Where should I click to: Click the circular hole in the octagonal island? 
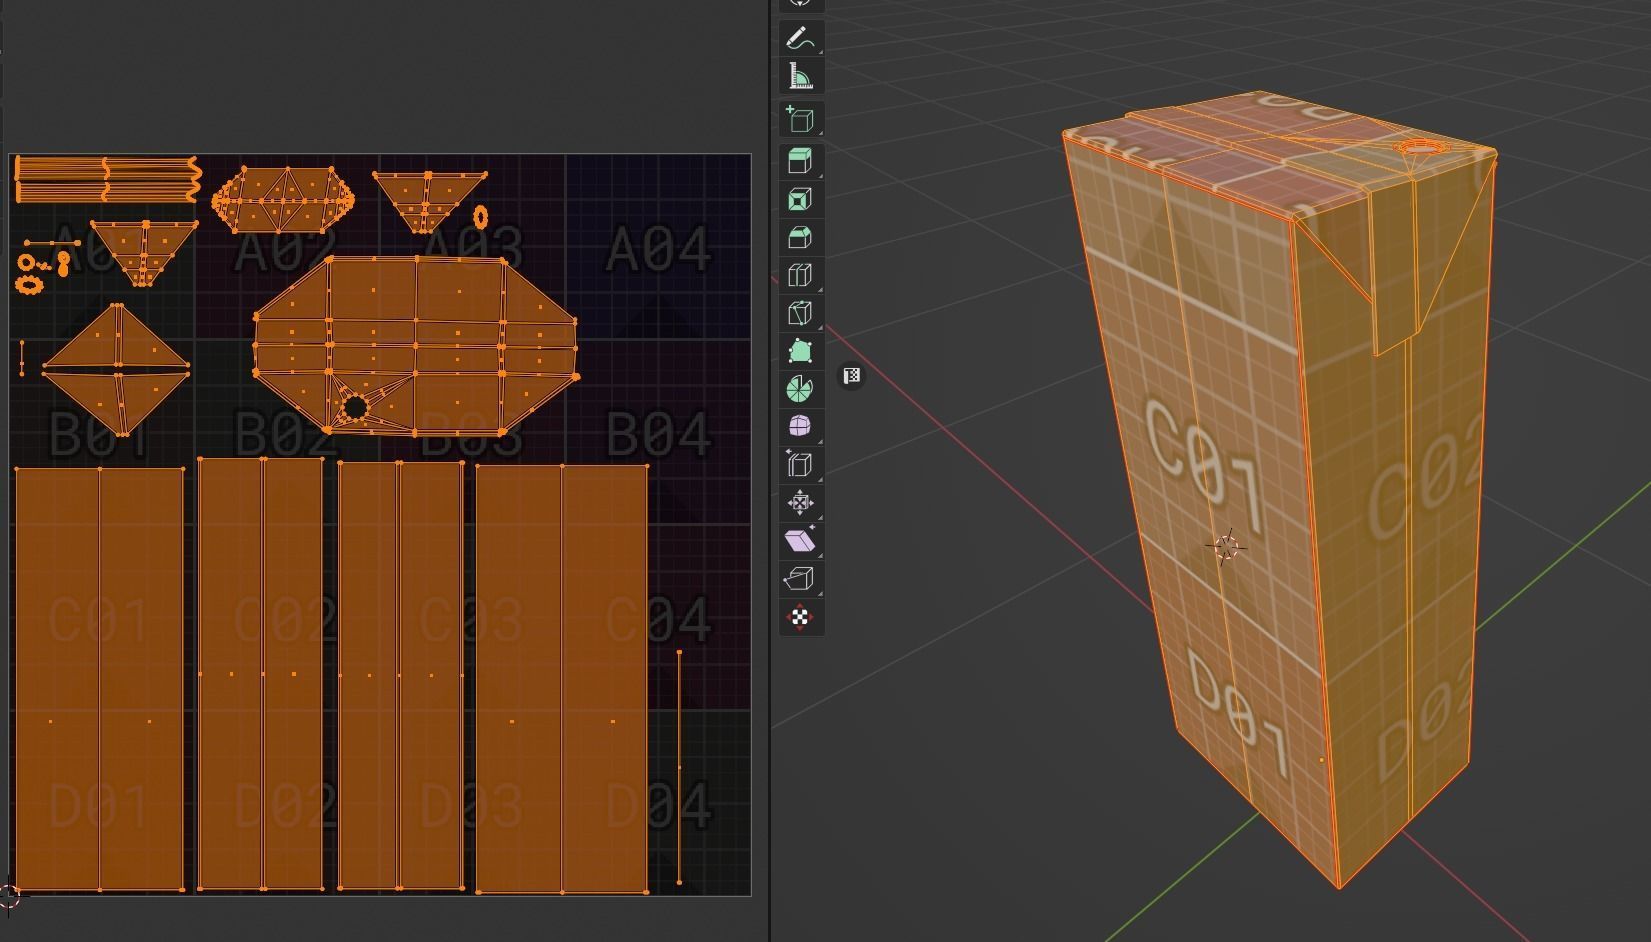[355, 407]
